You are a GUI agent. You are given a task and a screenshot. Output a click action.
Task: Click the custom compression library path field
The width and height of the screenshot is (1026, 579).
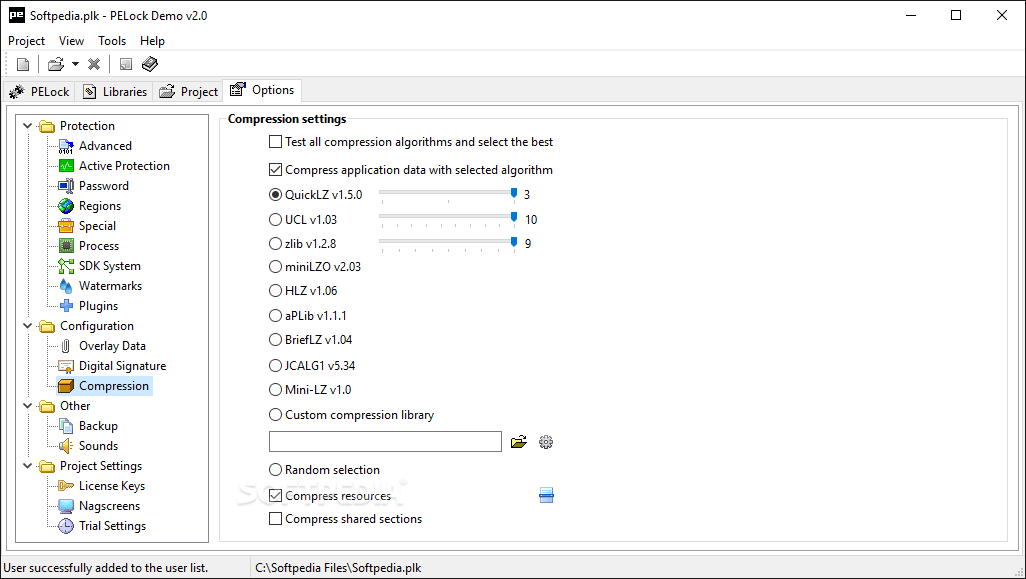click(x=385, y=442)
